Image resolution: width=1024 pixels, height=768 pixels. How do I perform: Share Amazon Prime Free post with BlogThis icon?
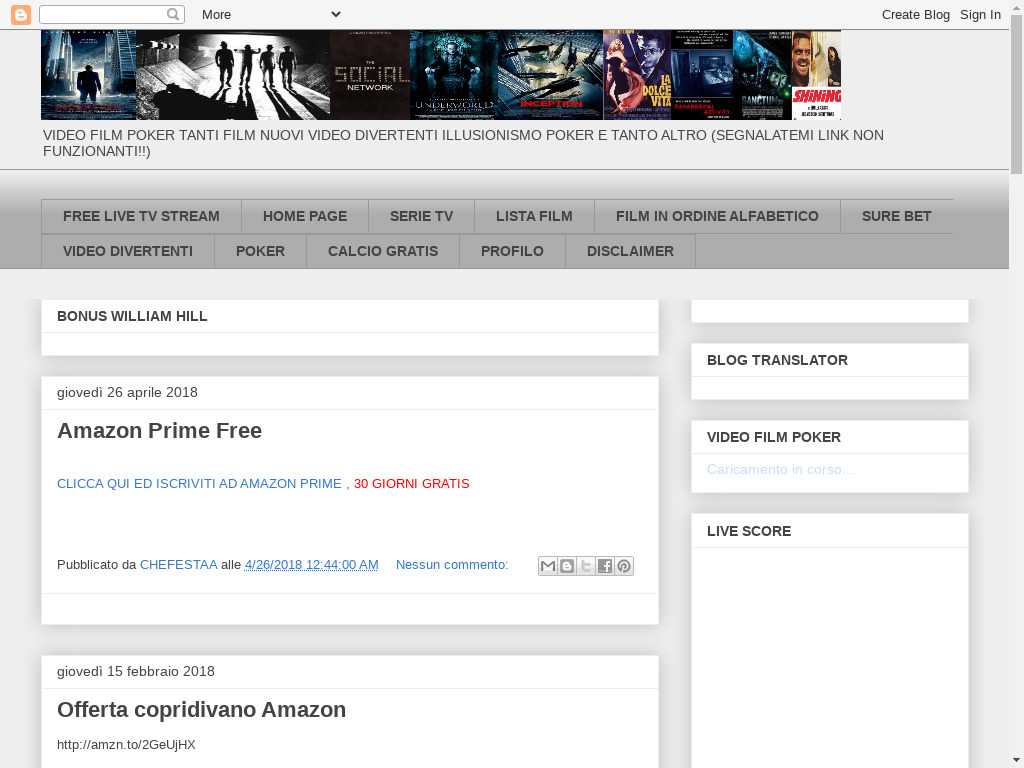click(x=567, y=566)
